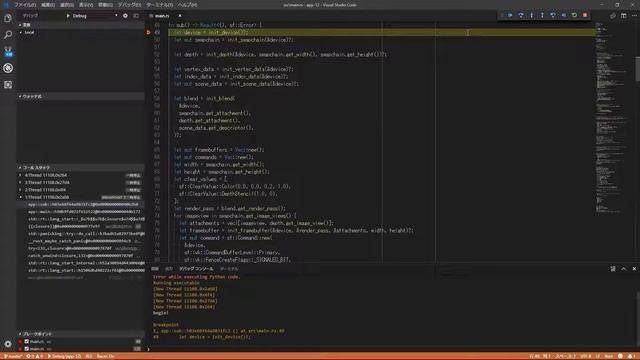Toggle the breakpoint at line 49 gutter
This screenshot has height=360, width=640.
click(x=148, y=32)
